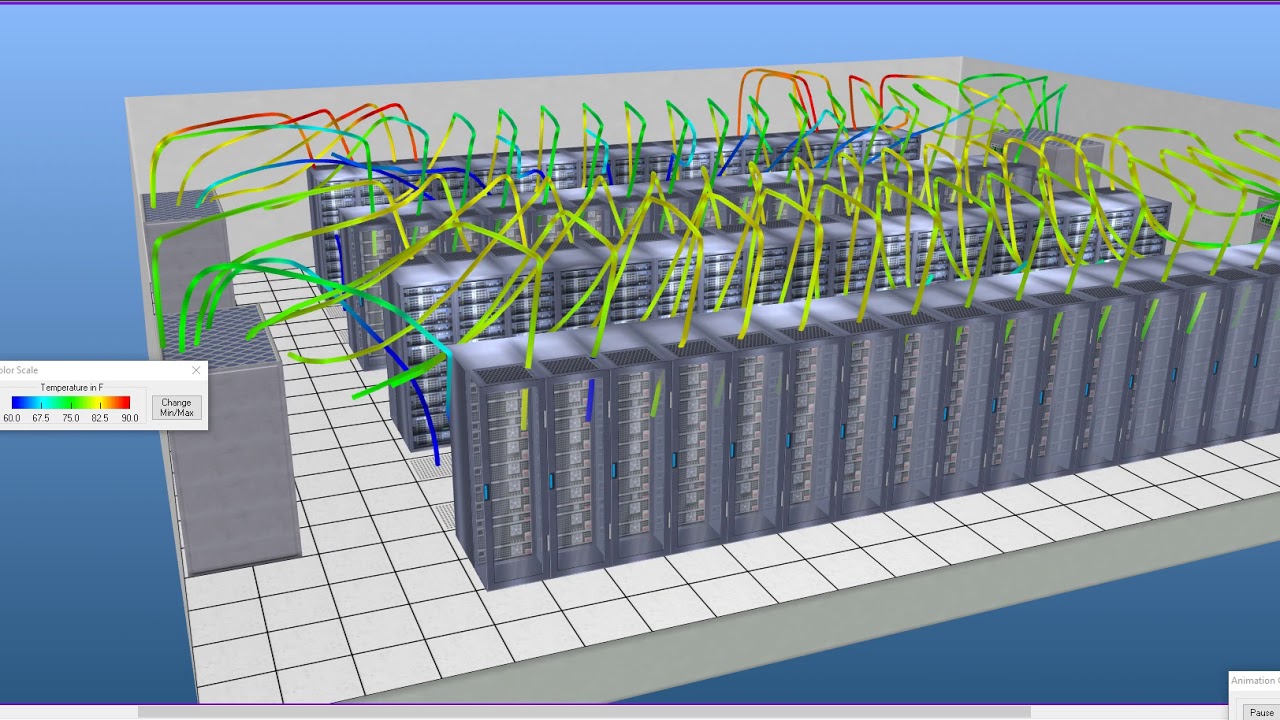This screenshot has height=720, width=1280.
Task: Click the Change Min/Max button
Action: pyautogui.click(x=177, y=407)
